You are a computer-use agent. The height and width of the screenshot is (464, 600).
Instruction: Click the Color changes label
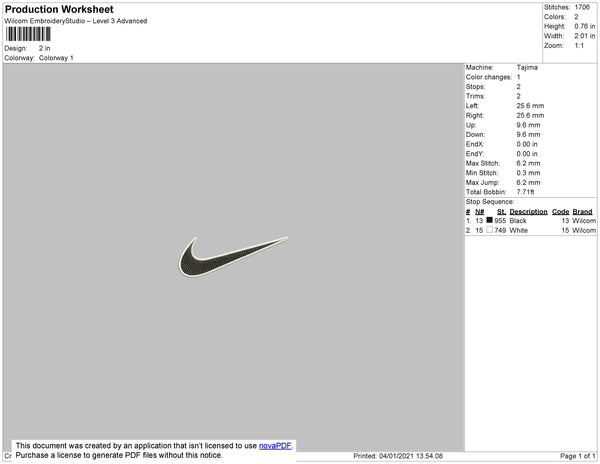click(x=489, y=77)
